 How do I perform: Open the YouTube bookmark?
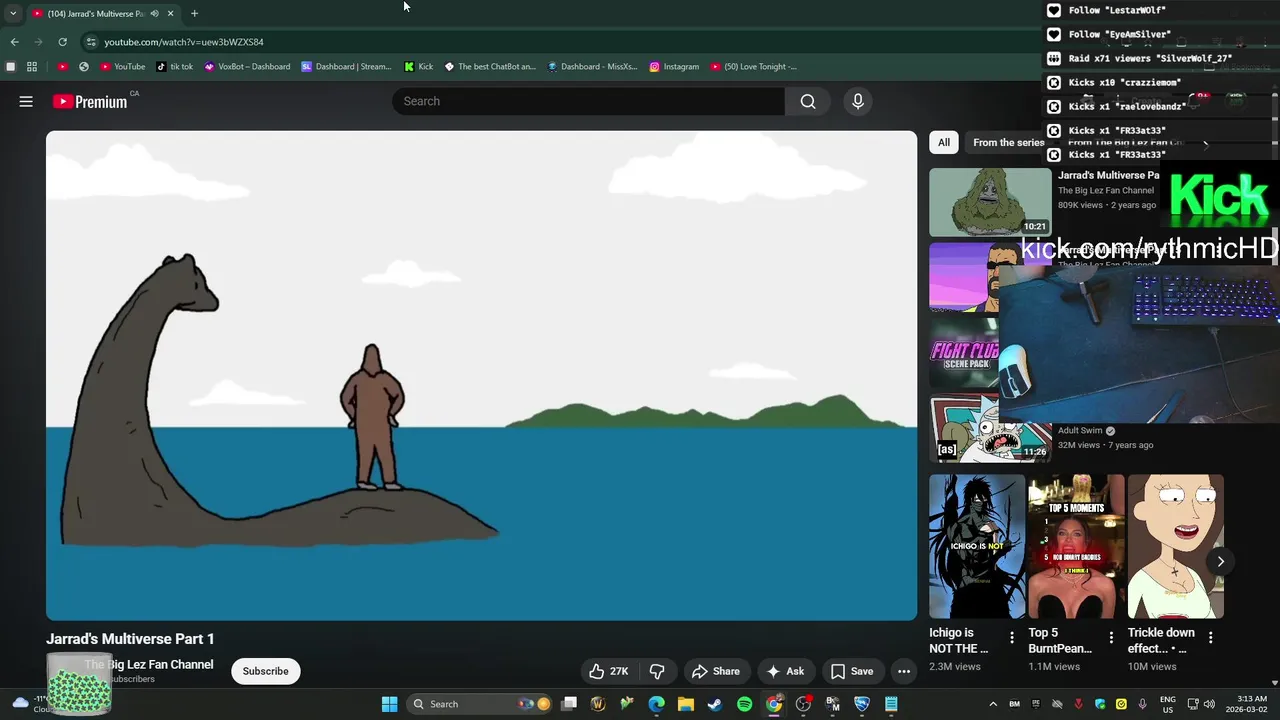pyautogui.click(x=123, y=67)
